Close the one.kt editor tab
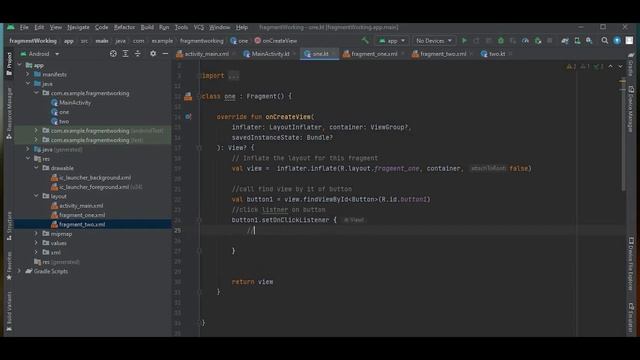The width and height of the screenshot is (640, 360). pos(334,54)
